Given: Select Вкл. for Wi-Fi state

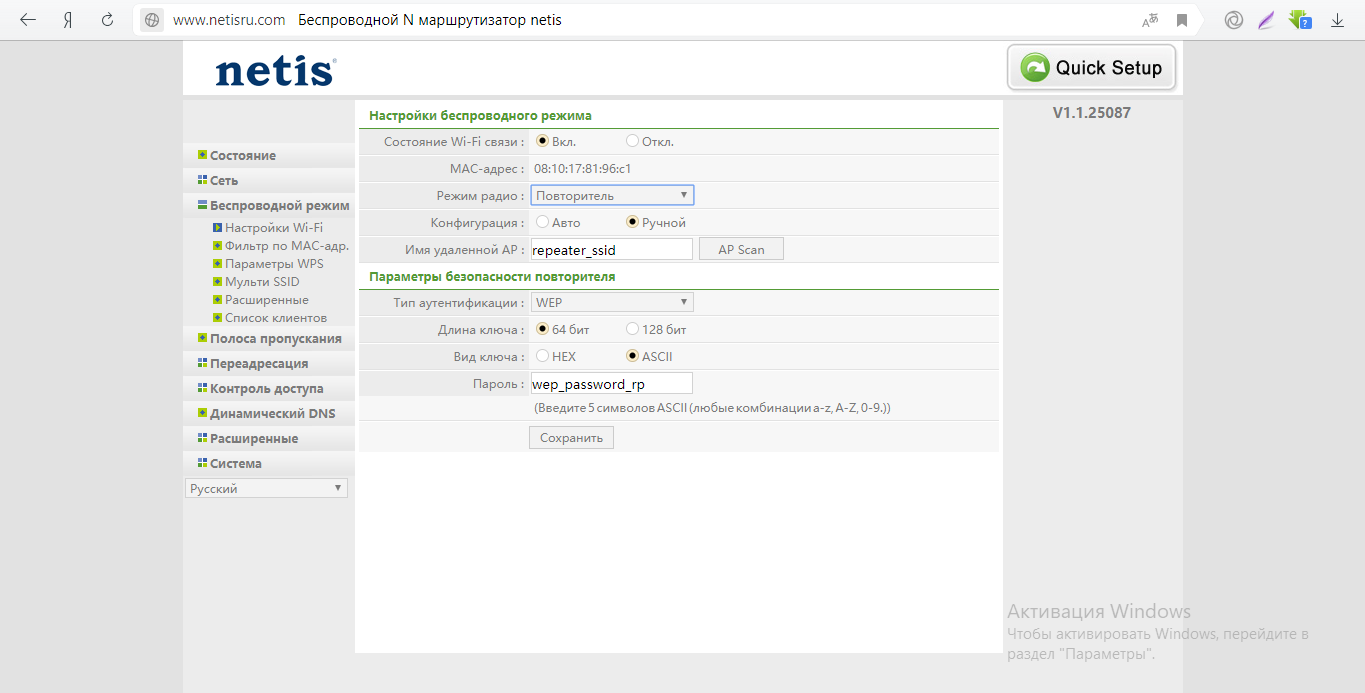Looking at the screenshot, I should [x=543, y=141].
